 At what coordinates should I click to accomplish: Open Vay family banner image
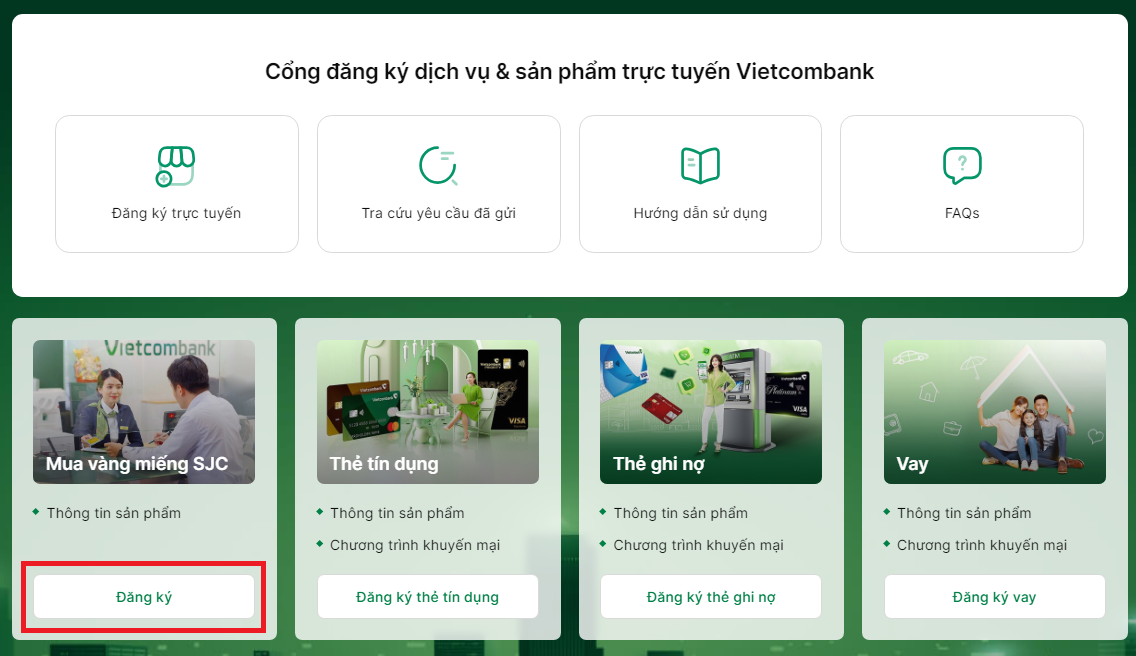point(995,412)
